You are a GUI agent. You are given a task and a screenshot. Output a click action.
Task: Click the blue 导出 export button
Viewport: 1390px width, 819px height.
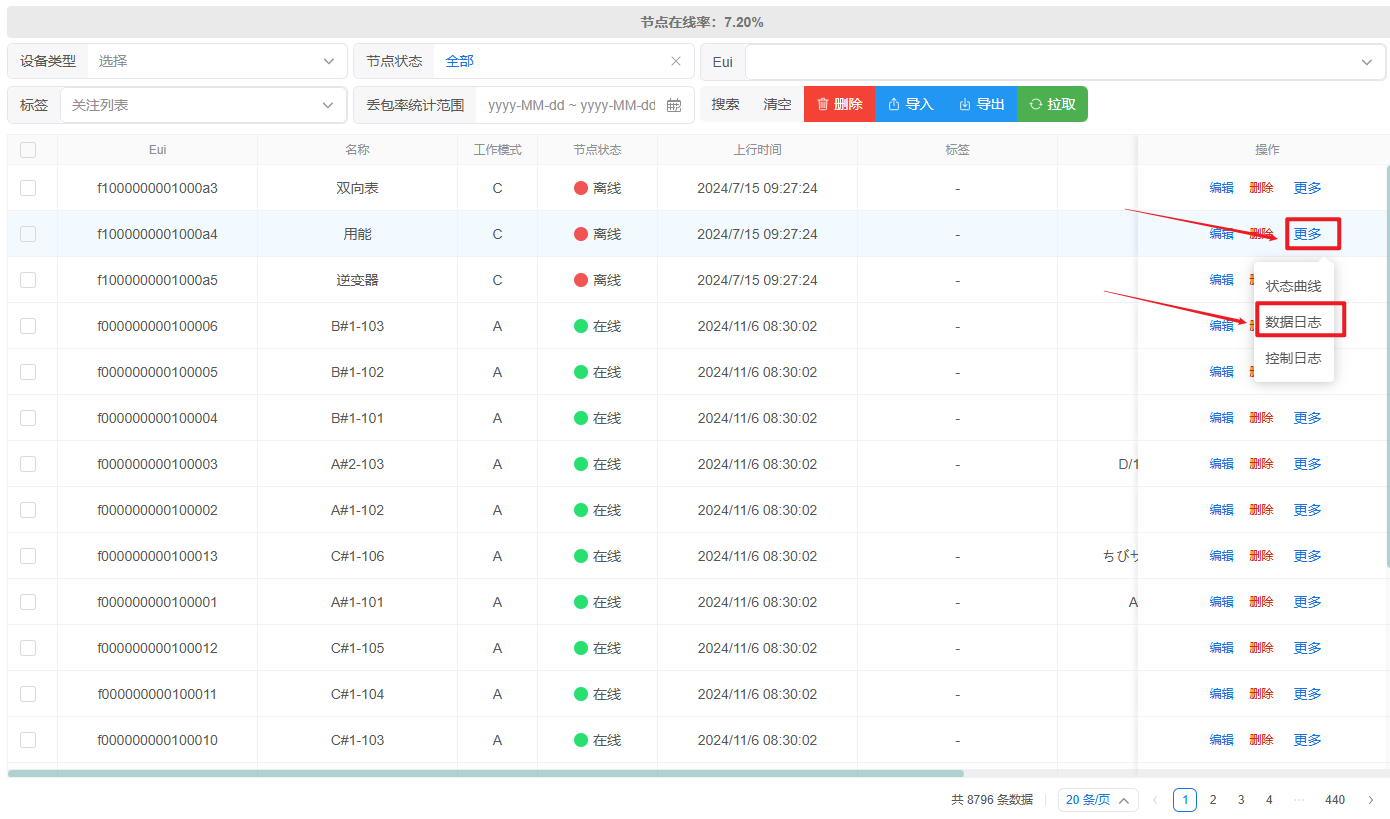pos(981,104)
